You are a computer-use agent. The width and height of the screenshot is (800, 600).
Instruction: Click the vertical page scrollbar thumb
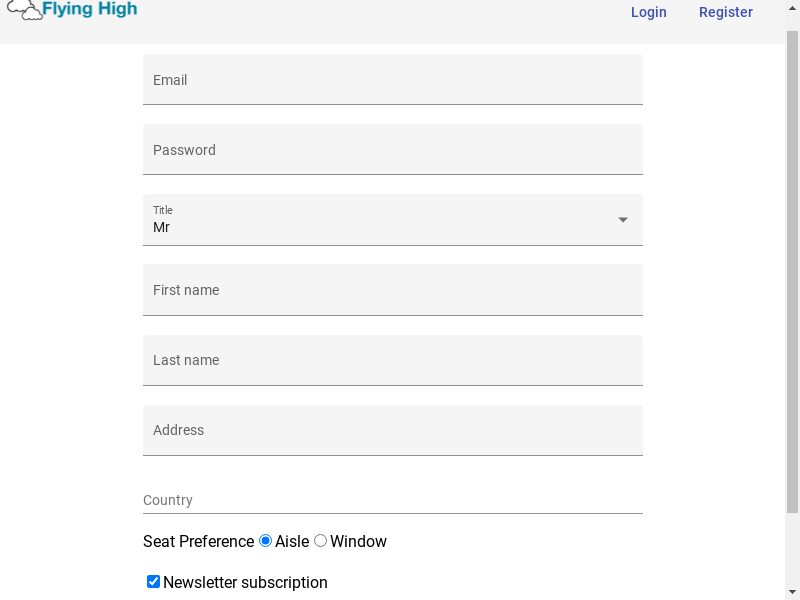[792, 272]
